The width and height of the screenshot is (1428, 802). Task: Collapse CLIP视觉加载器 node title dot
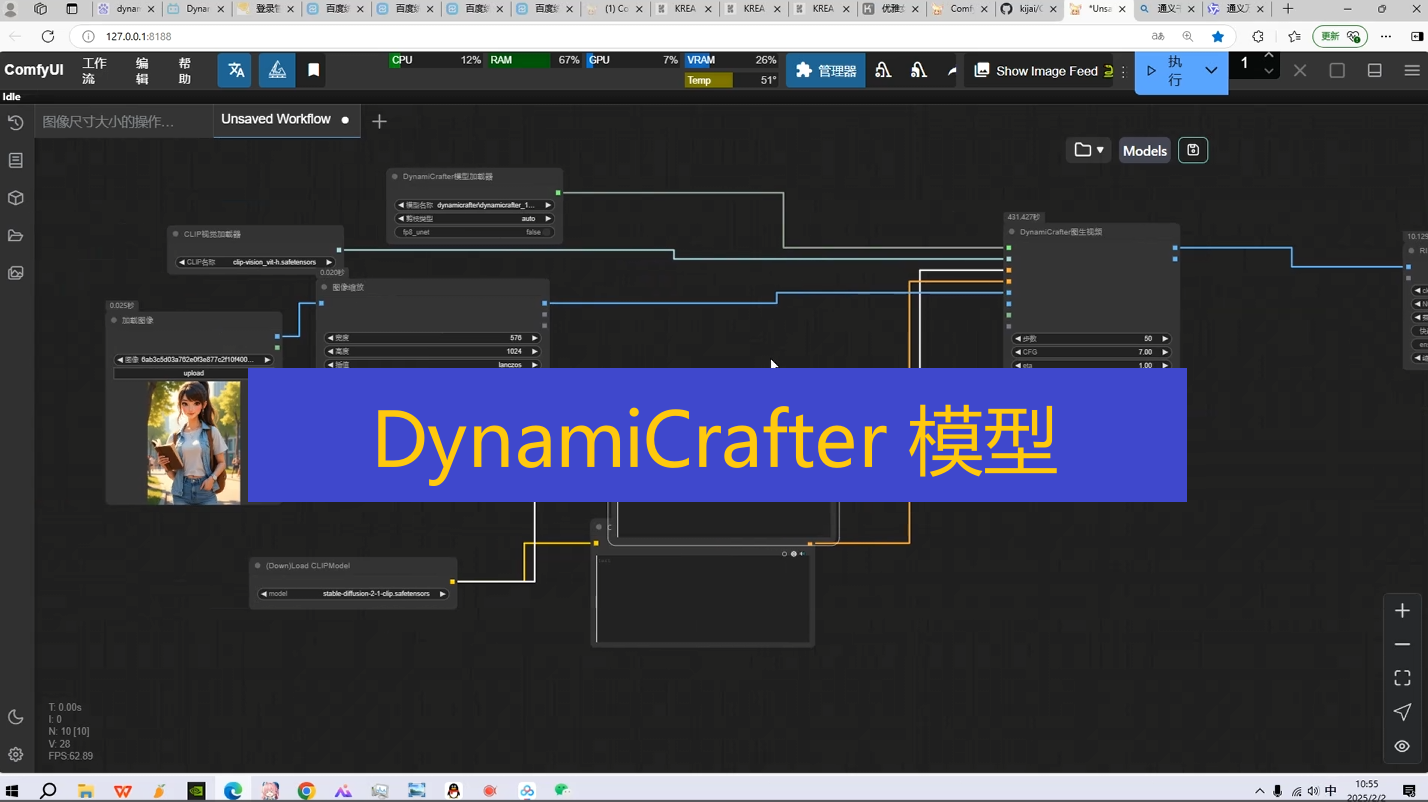click(x=176, y=234)
